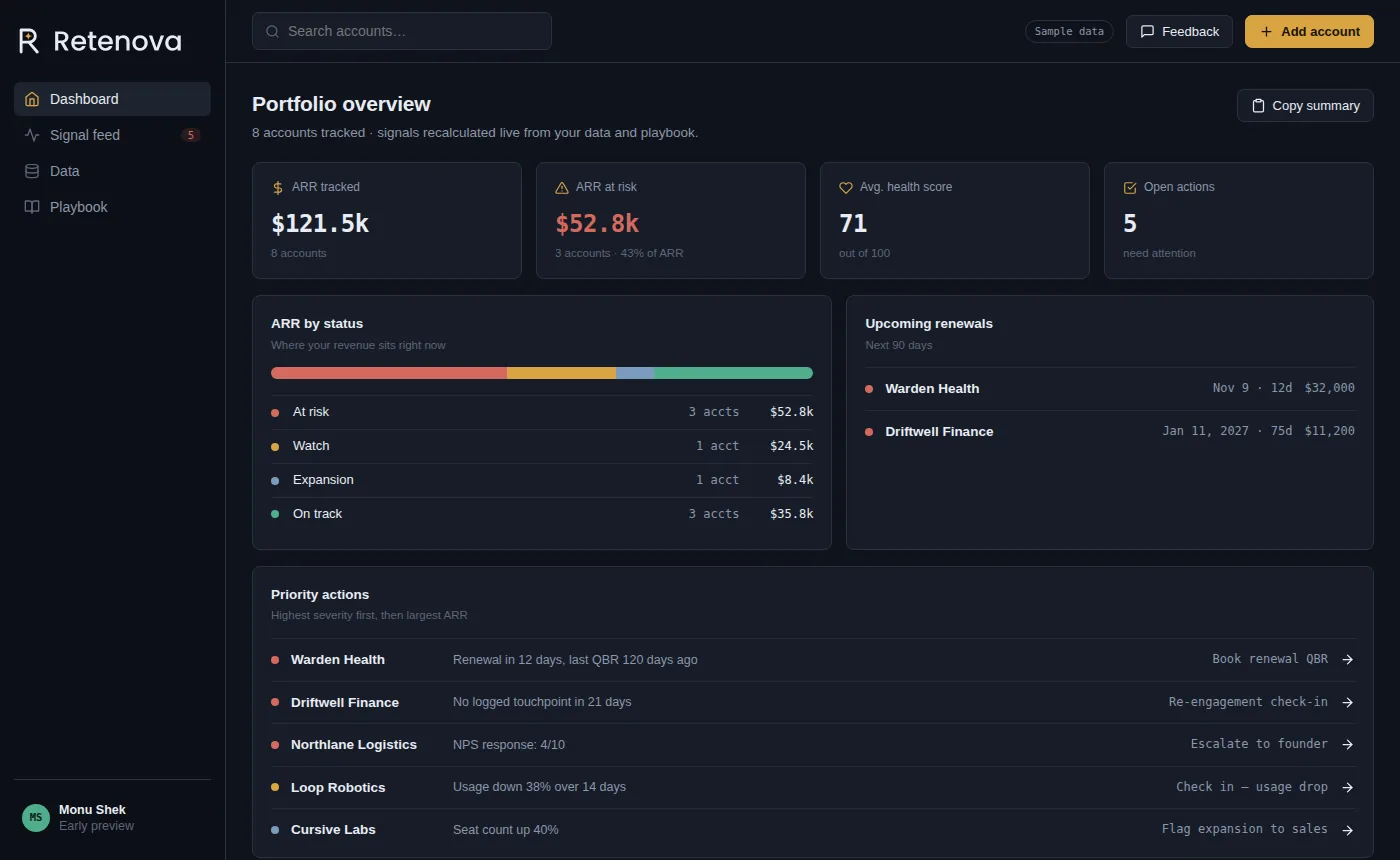
Task: Click the Add account button
Action: (x=1309, y=31)
